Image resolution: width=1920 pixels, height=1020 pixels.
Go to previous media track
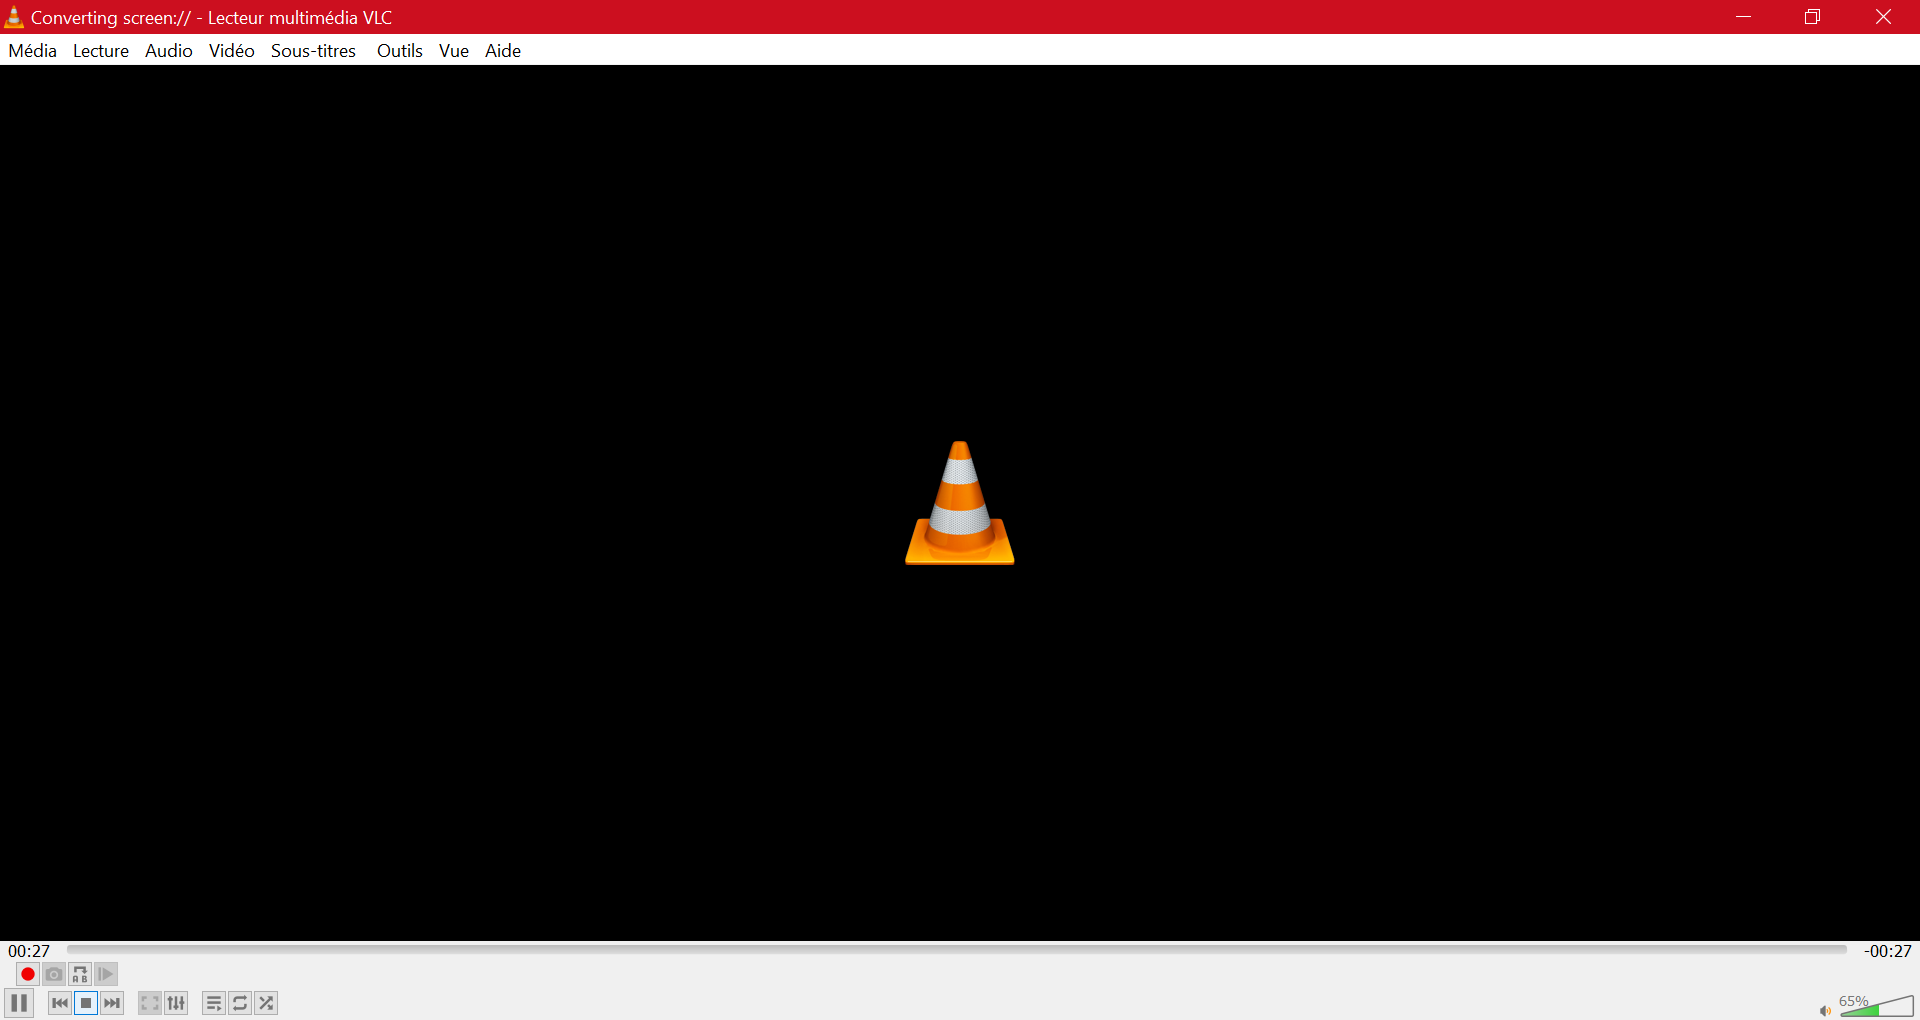point(60,1003)
